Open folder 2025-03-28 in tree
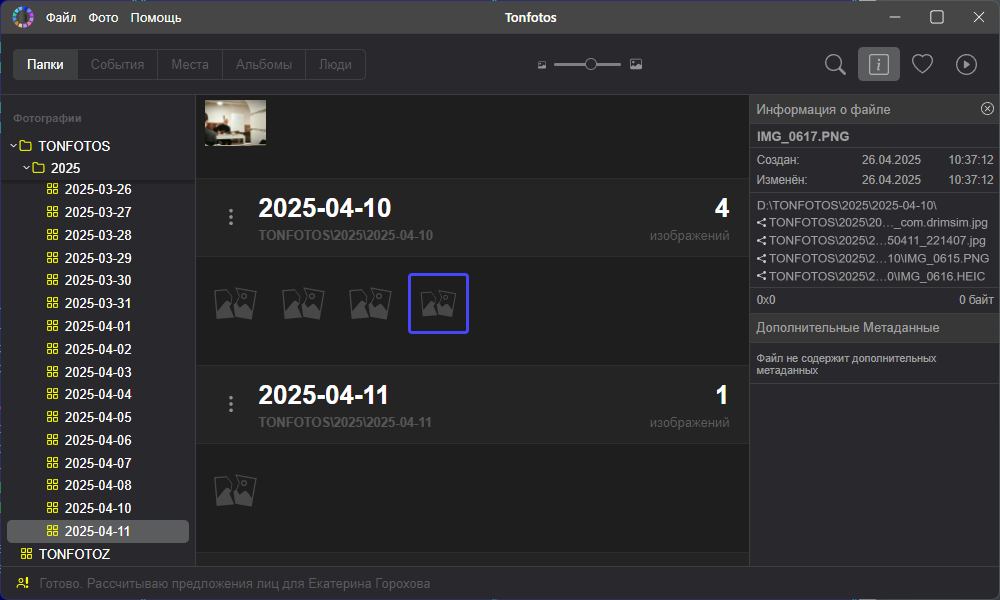 tap(98, 235)
